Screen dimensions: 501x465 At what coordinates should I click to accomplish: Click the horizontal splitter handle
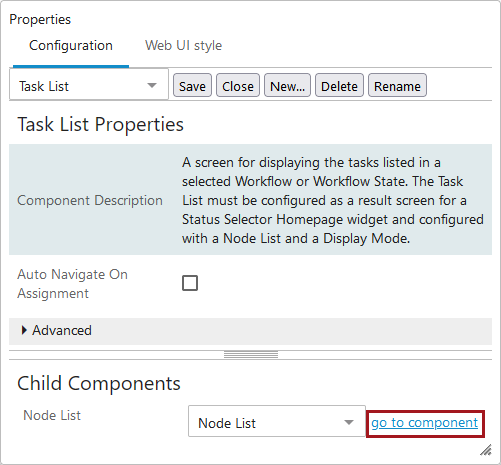251,355
